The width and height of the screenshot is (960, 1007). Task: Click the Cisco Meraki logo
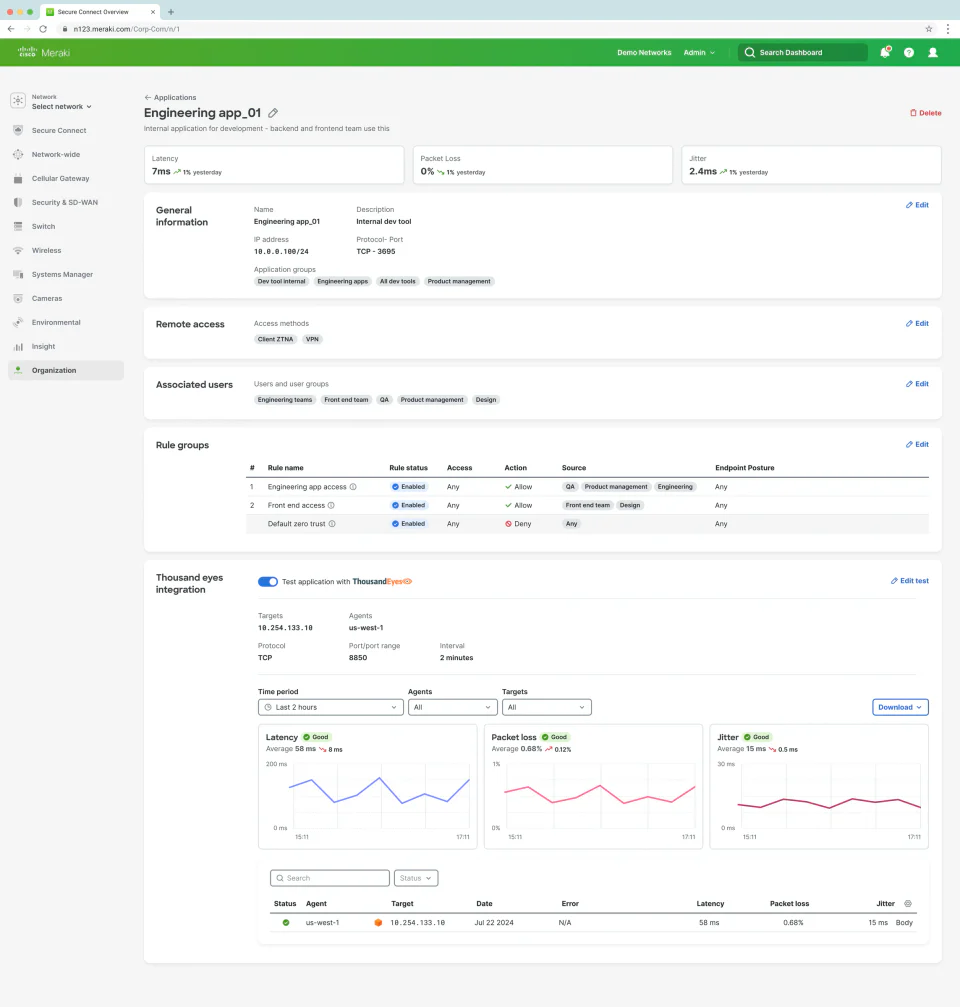(44, 53)
